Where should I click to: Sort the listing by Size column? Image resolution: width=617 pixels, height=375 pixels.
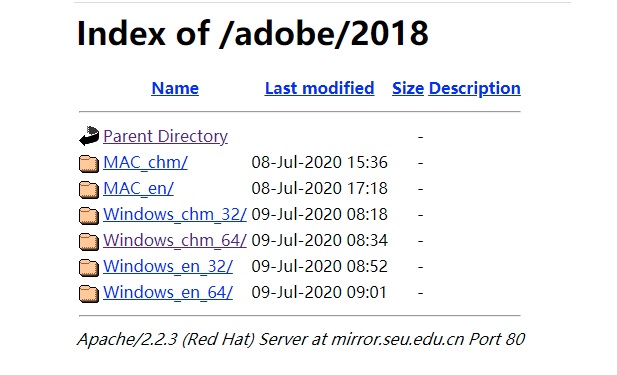[408, 88]
